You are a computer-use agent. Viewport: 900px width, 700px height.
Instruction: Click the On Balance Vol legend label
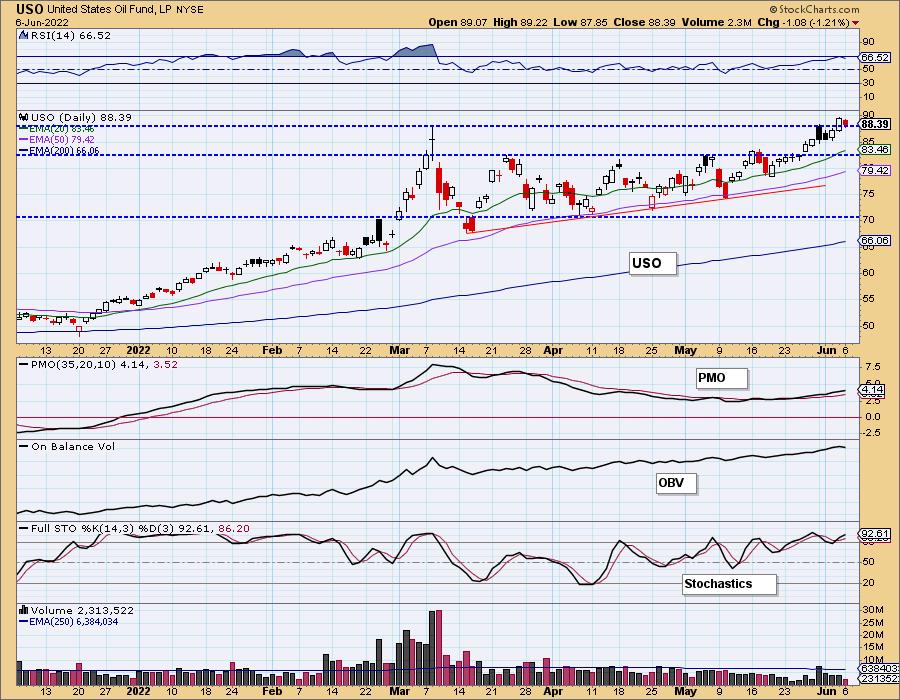click(73, 446)
